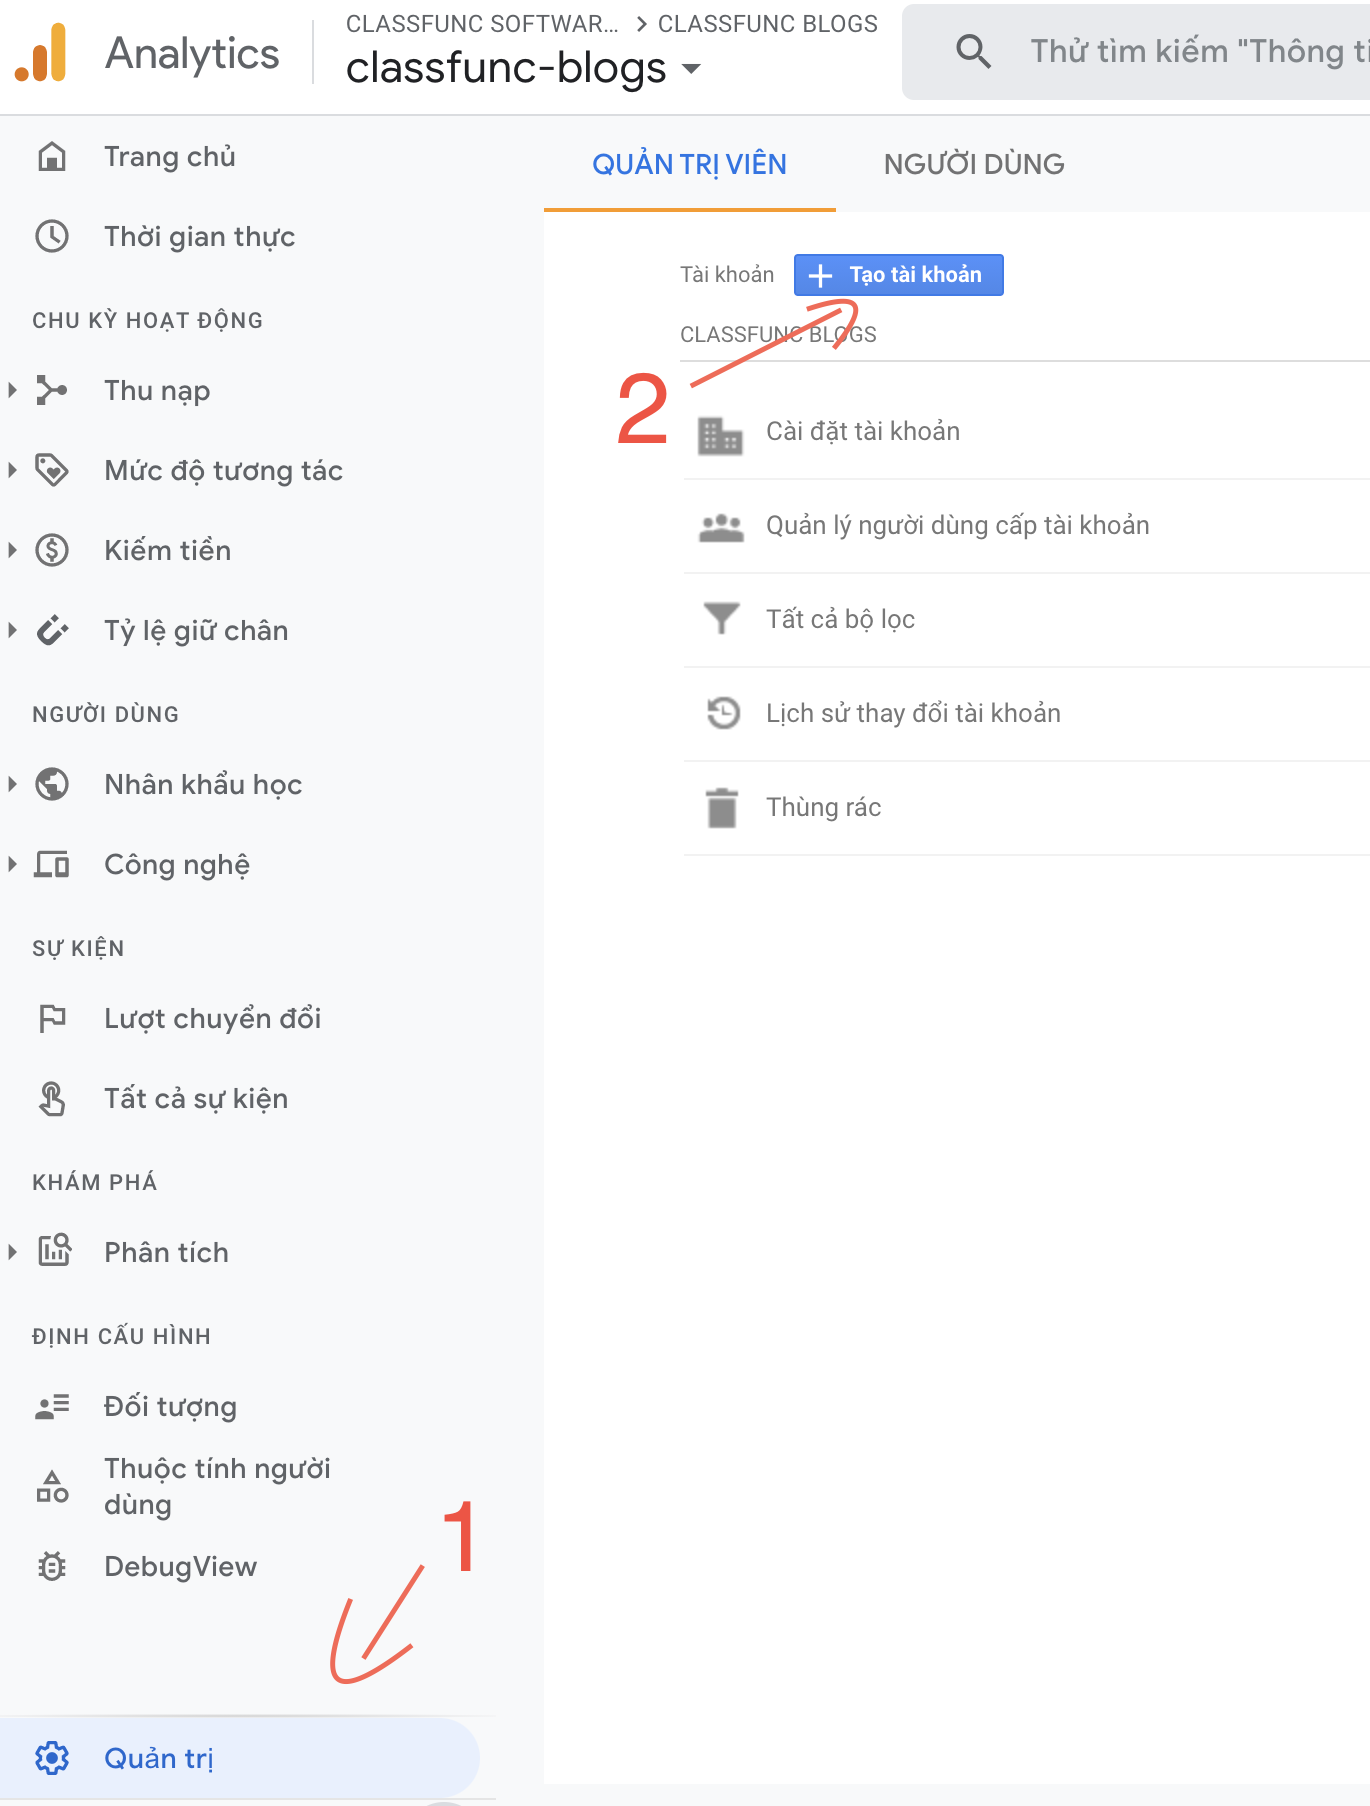
Task: Open Quản lý người dùng cấp tài khoản
Action: [957, 526]
